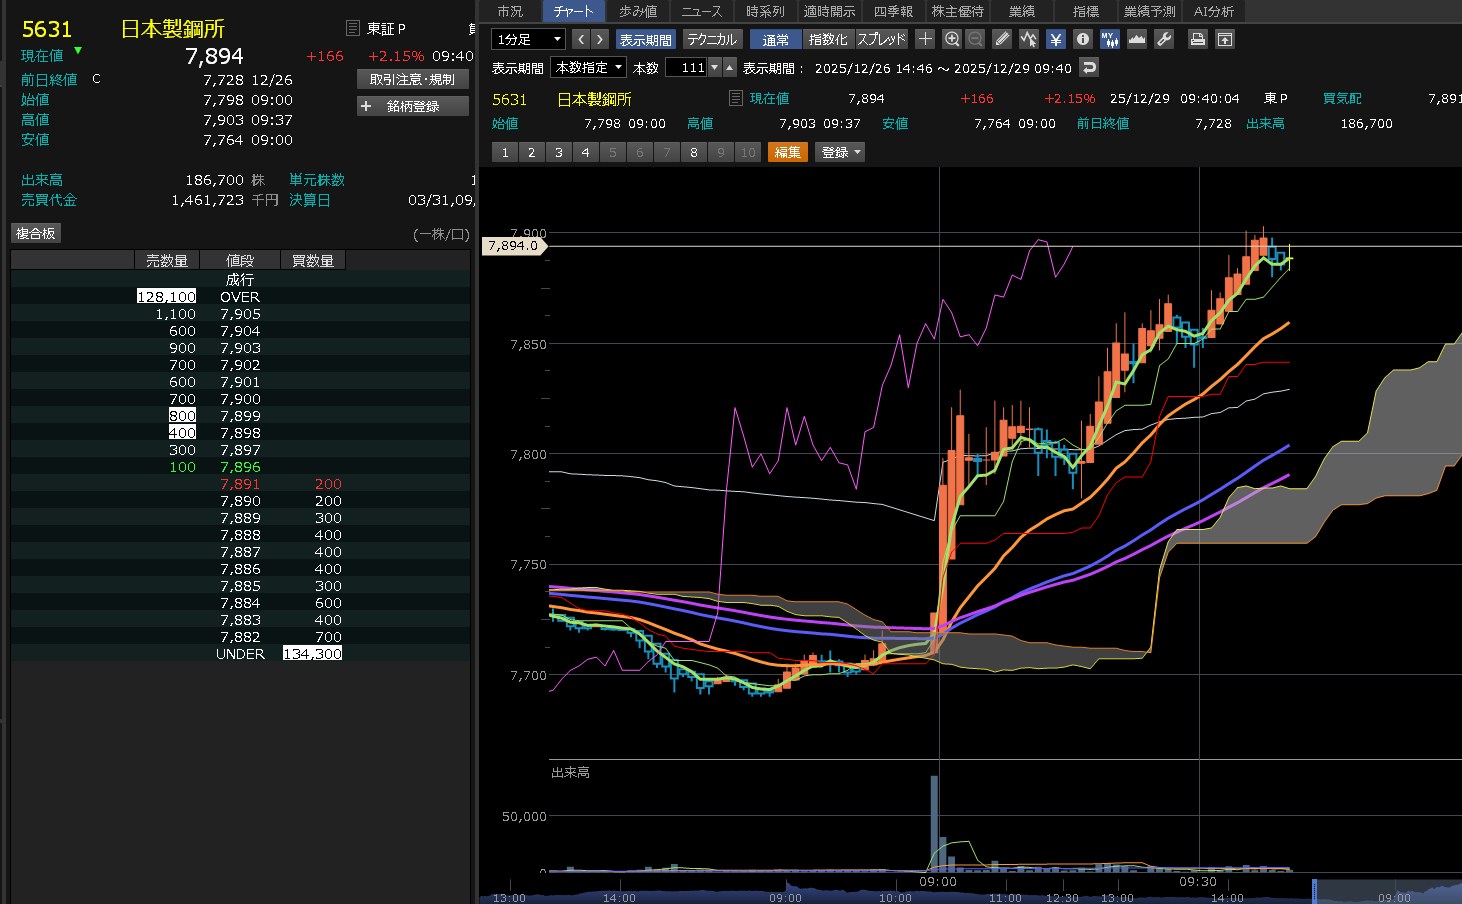Screen dimensions: 1462x904
Task: Click the crosshair cursor icon in chart toolbar
Action: [925, 39]
